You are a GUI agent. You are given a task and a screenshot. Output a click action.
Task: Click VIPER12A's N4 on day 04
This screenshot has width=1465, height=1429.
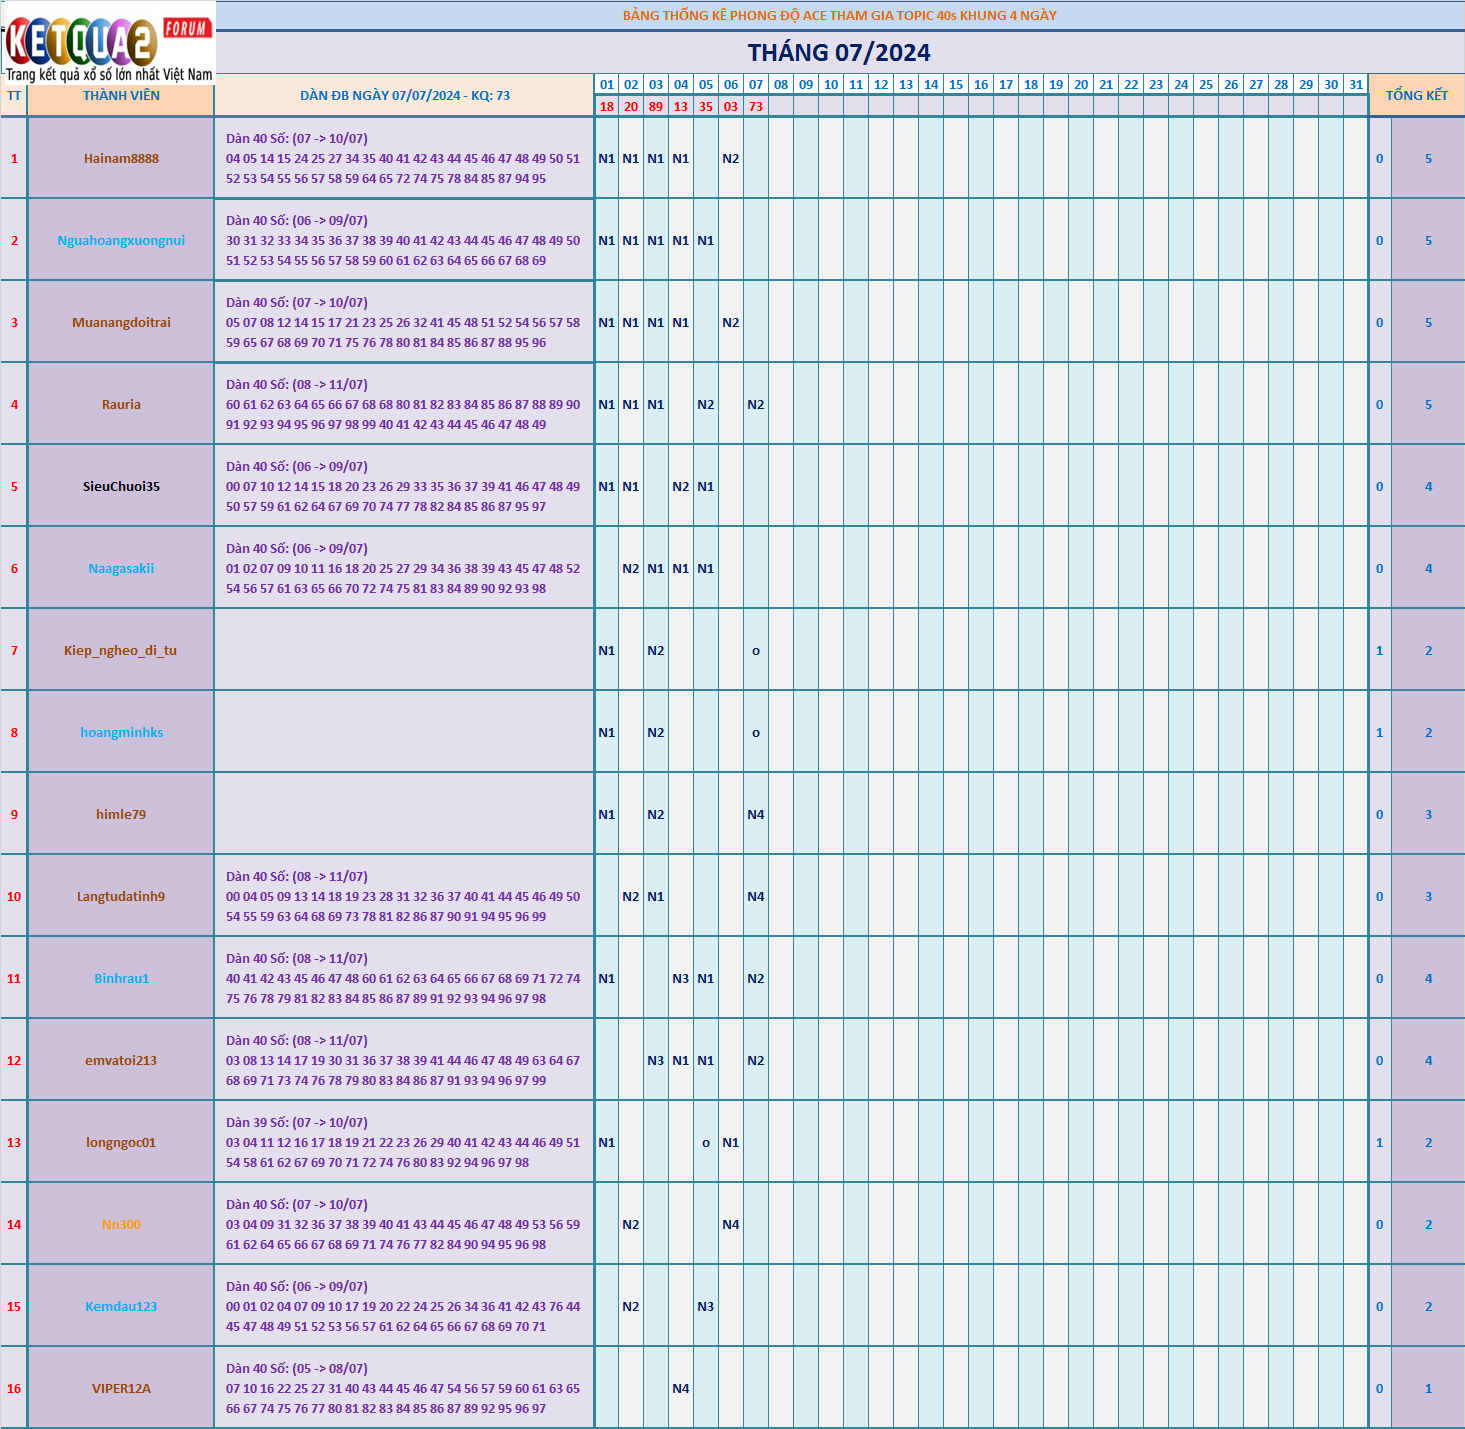(681, 1388)
